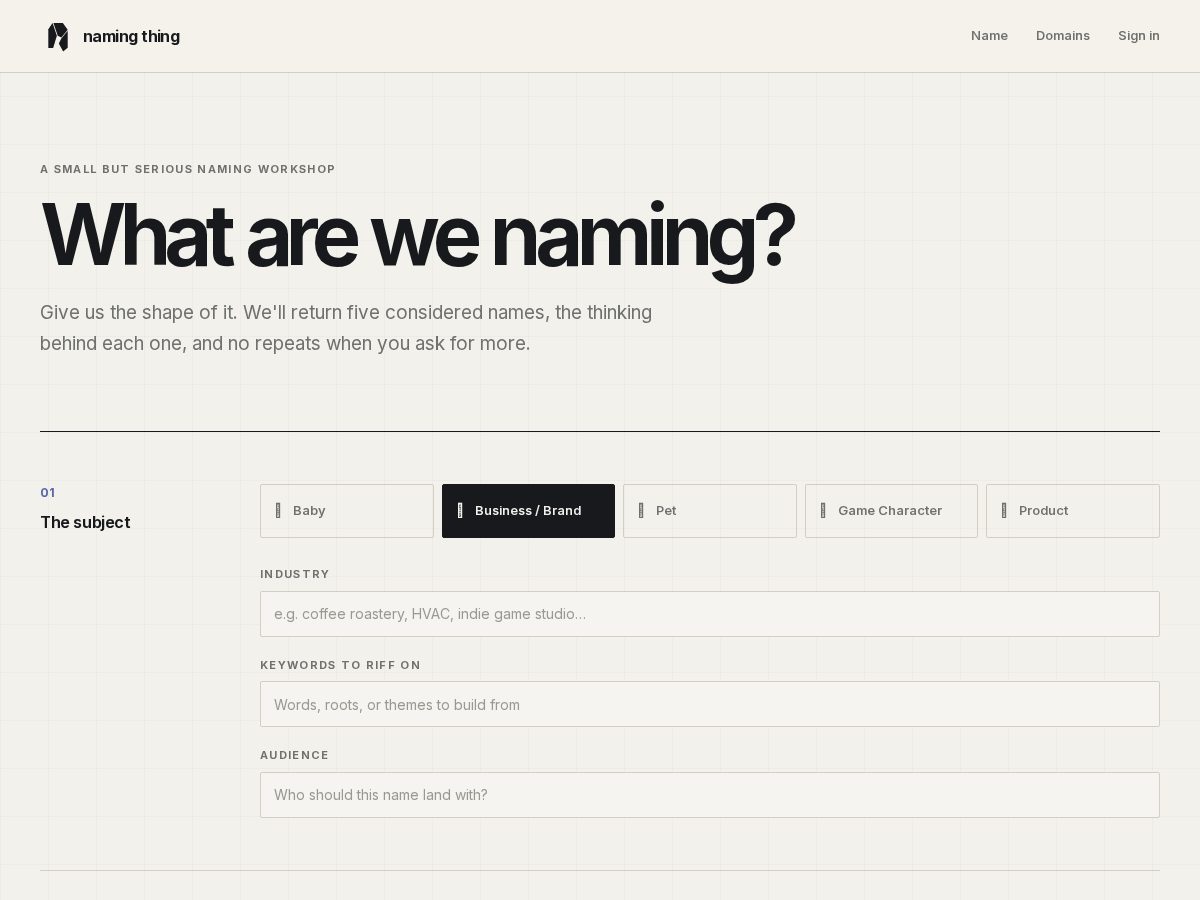Click the naming thing logo icon

click(x=58, y=36)
